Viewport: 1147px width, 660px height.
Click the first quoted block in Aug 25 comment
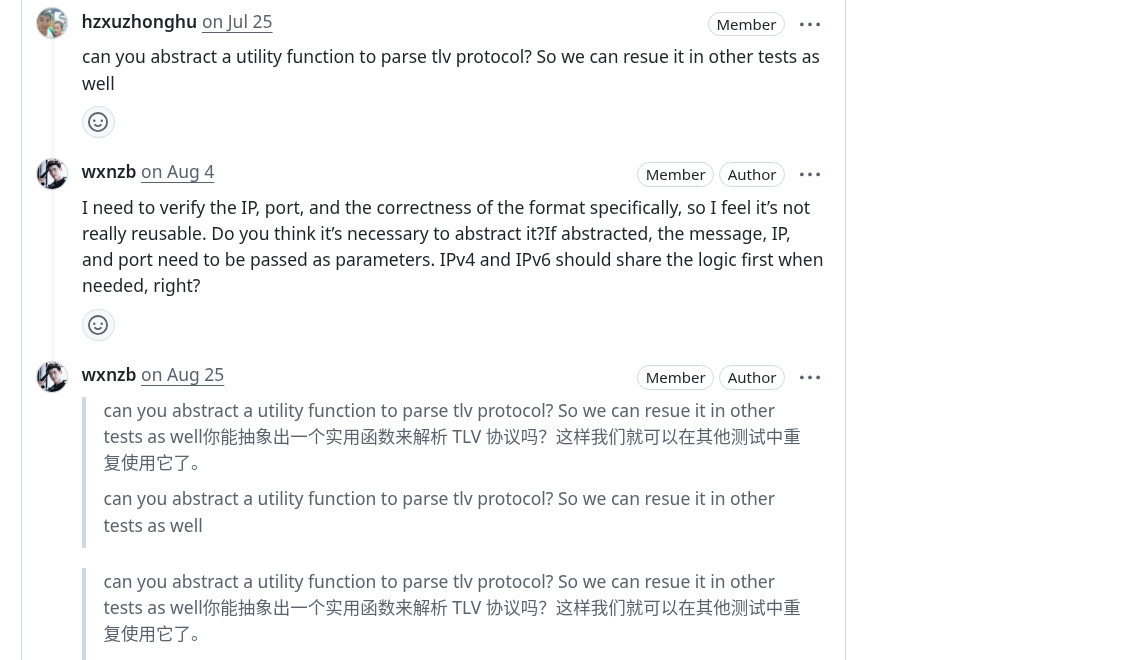[x=452, y=436]
